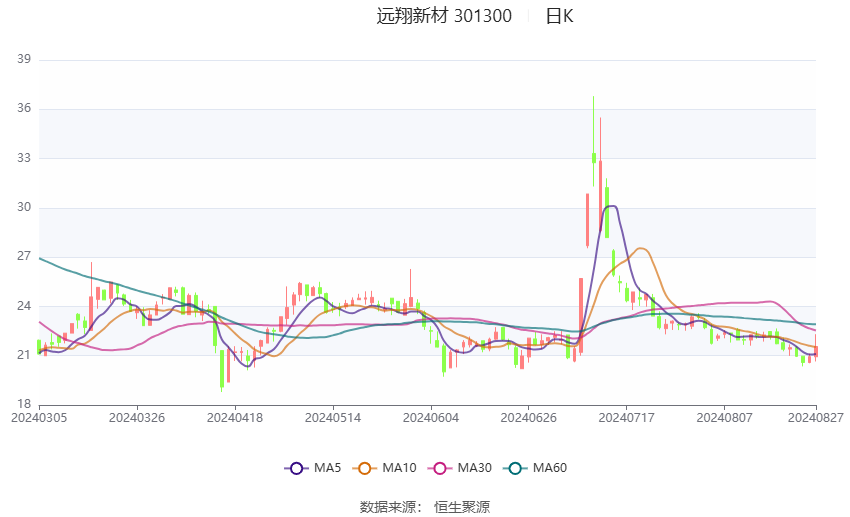Viewport: 850px width, 517px height.
Task: Toggle the MA30 legend item
Action: 460,468
